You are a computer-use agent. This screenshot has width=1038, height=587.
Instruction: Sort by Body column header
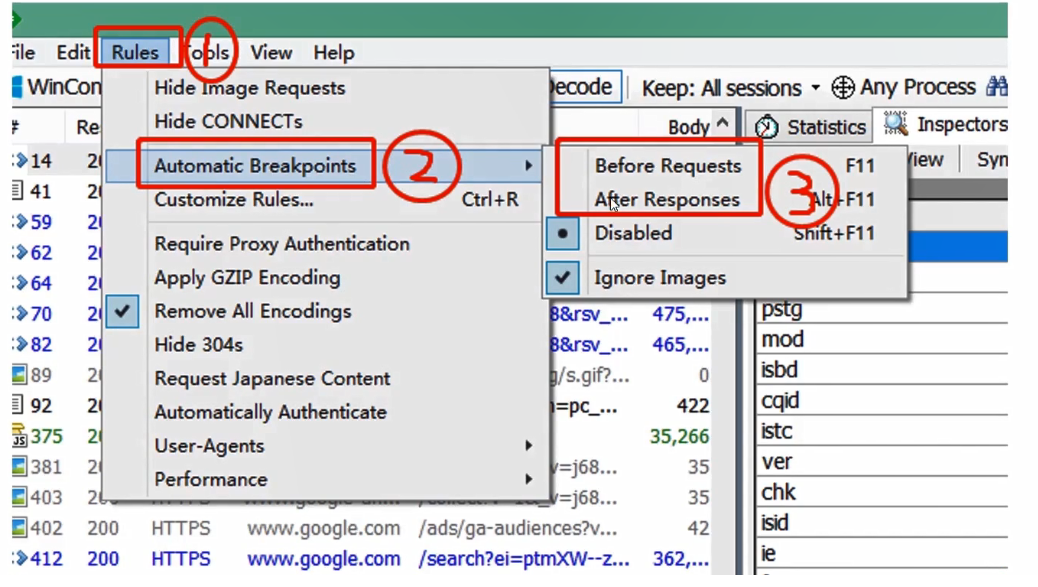pyautogui.click(x=688, y=126)
